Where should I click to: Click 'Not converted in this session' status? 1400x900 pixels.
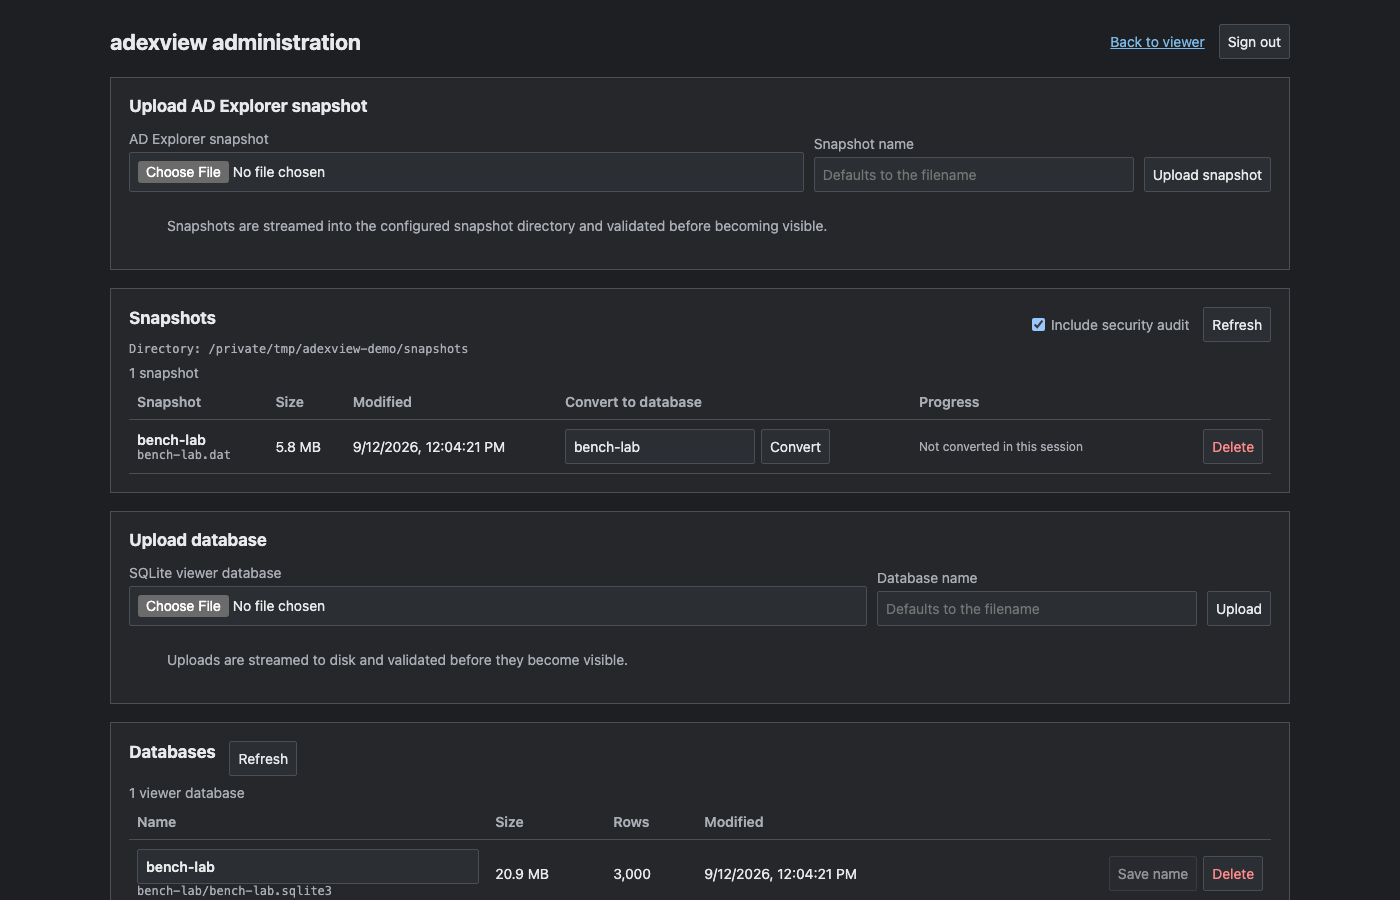click(1001, 447)
